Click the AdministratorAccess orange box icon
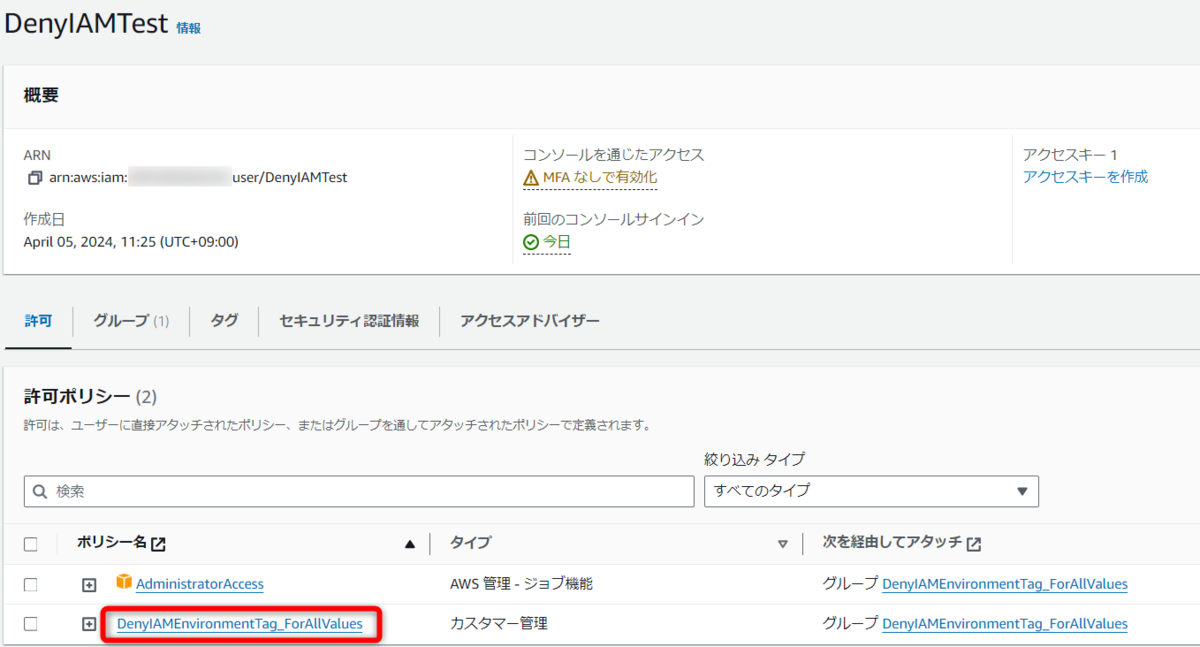This screenshot has height=647, width=1200. tap(124, 582)
